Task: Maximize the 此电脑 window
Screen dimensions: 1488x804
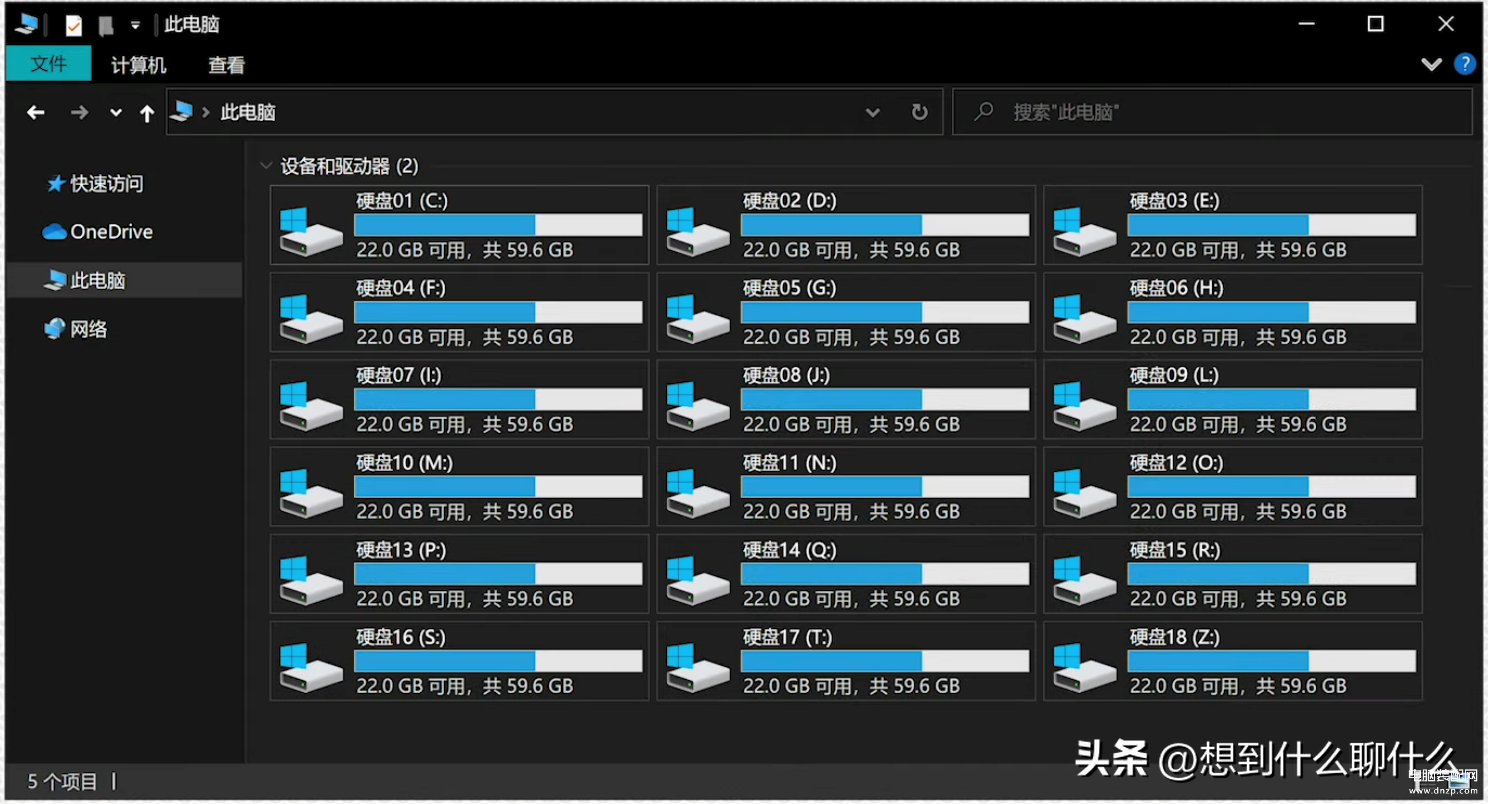Action: pos(1376,24)
